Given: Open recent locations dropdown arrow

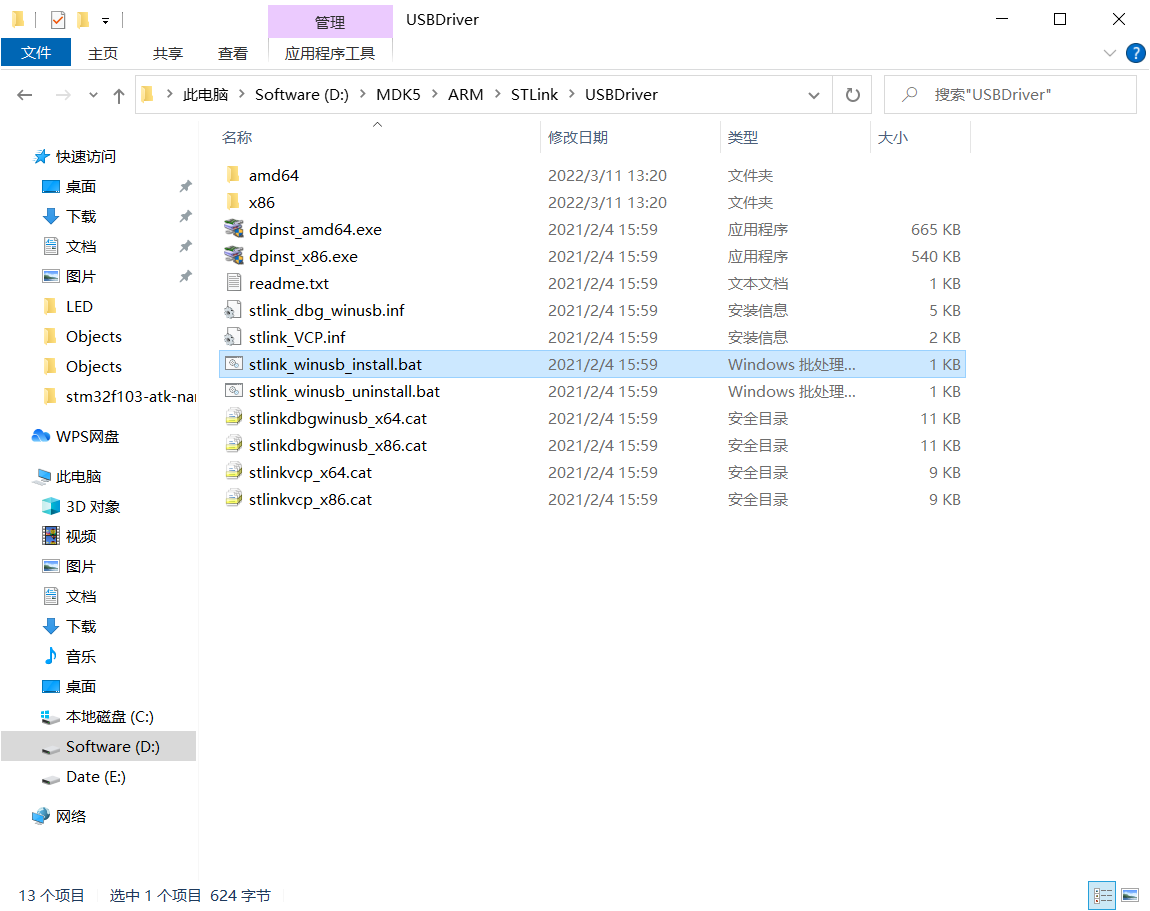Looking at the screenshot, I should pyautogui.click(x=93, y=95).
